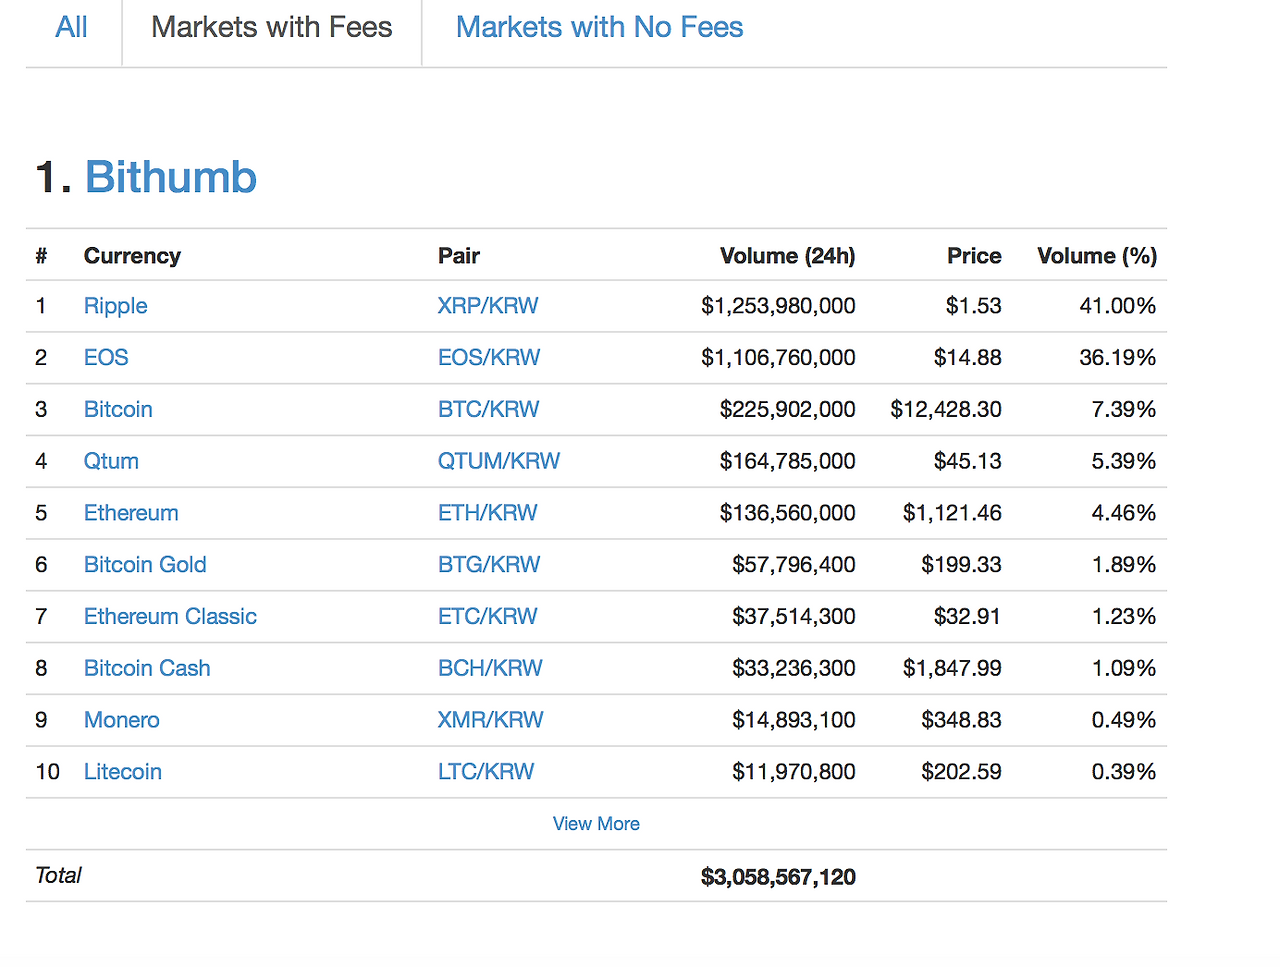Follow the XMR/KRW pair link
The width and height of the screenshot is (1280, 967).
click(491, 721)
